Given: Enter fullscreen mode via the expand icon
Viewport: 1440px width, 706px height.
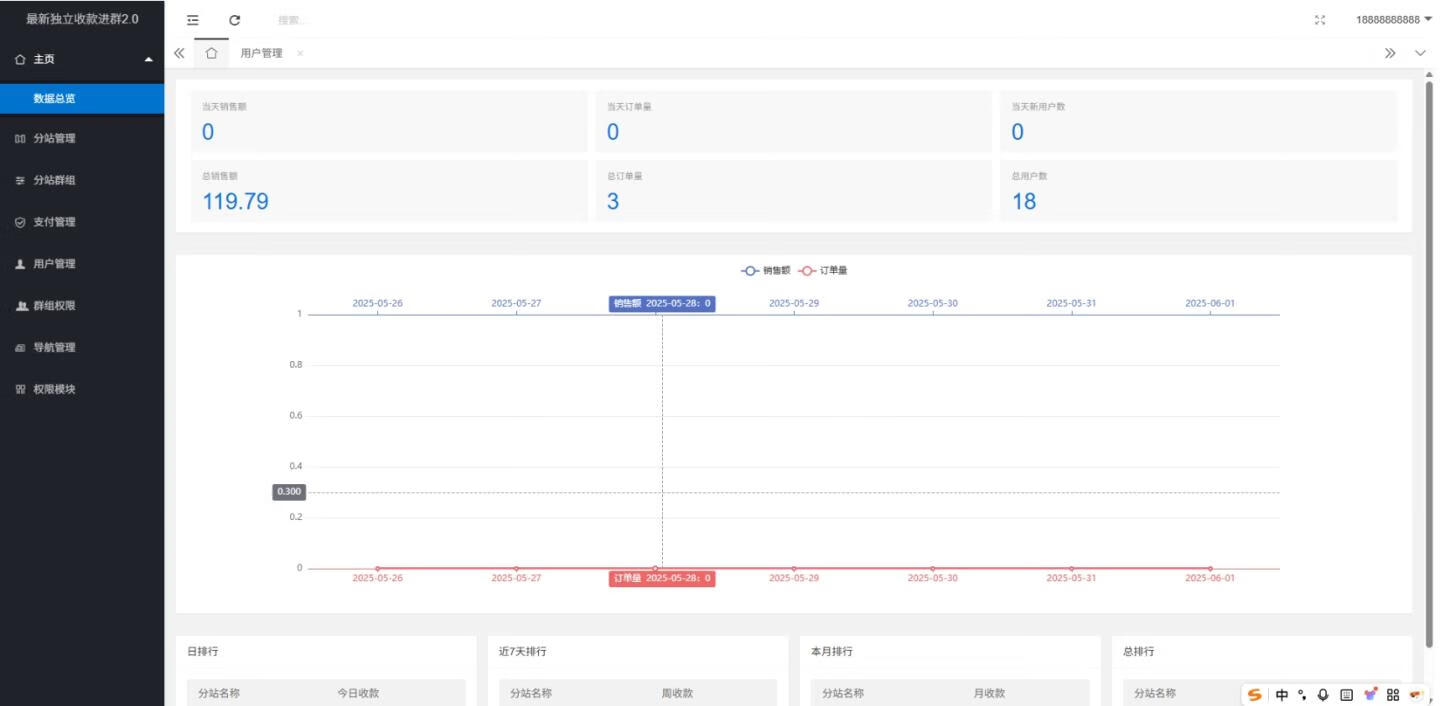Looking at the screenshot, I should pos(1320,19).
